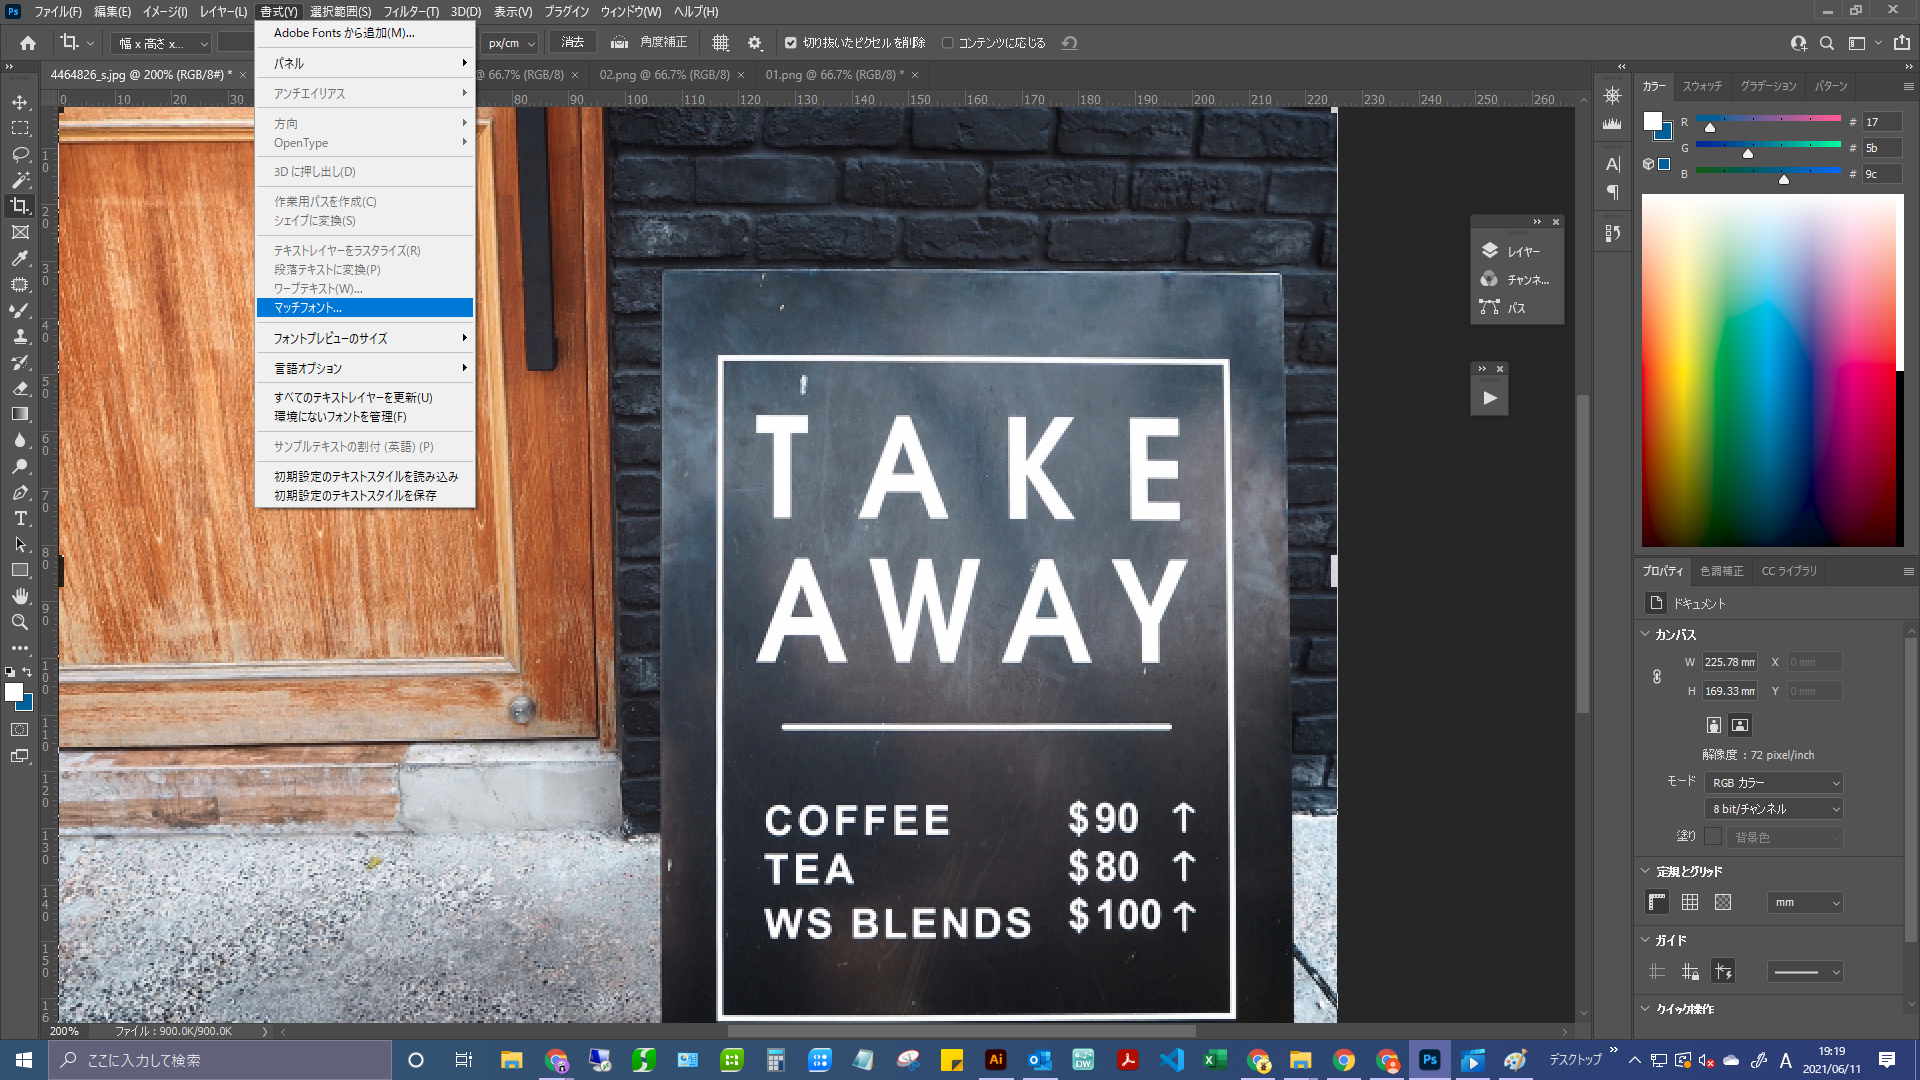Select the Type tool in toolbar
Image resolution: width=1920 pixels, height=1080 pixels.
[x=20, y=519]
